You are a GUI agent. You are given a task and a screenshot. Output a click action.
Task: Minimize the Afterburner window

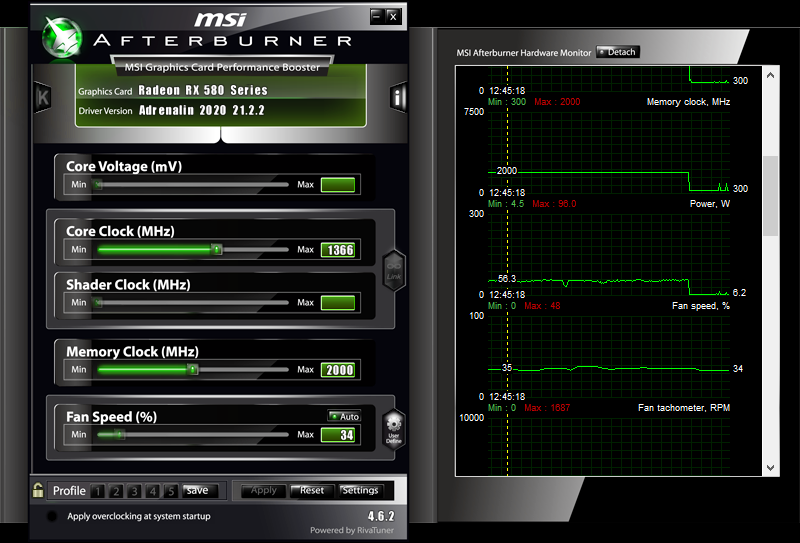tap(377, 16)
